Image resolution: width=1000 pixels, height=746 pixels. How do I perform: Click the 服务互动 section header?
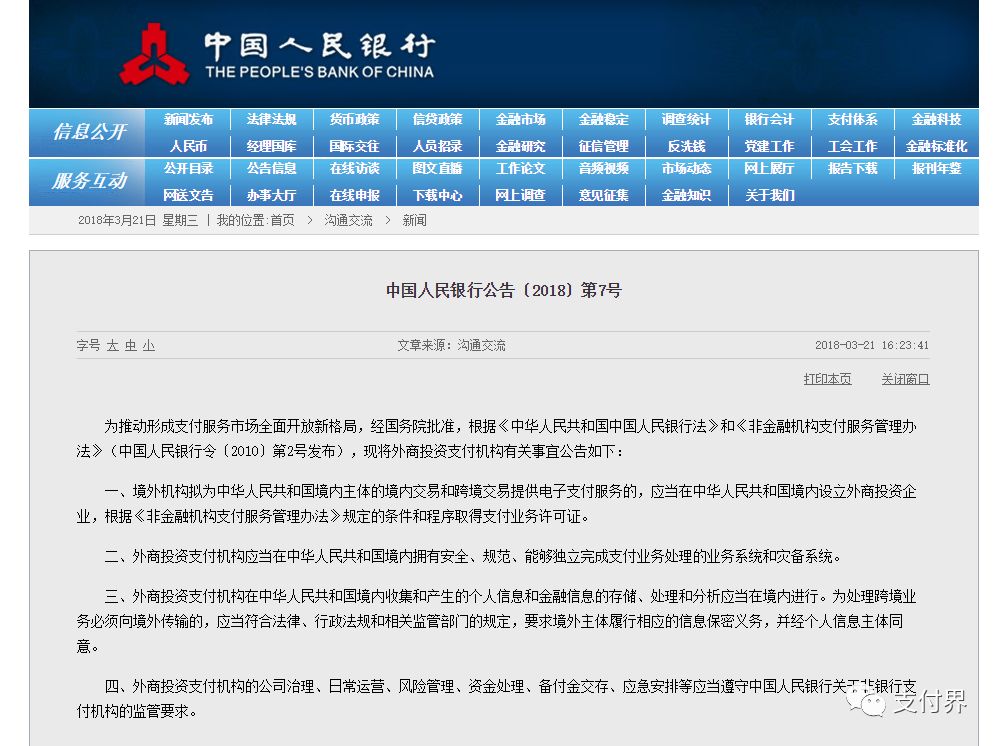pos(89,181)
